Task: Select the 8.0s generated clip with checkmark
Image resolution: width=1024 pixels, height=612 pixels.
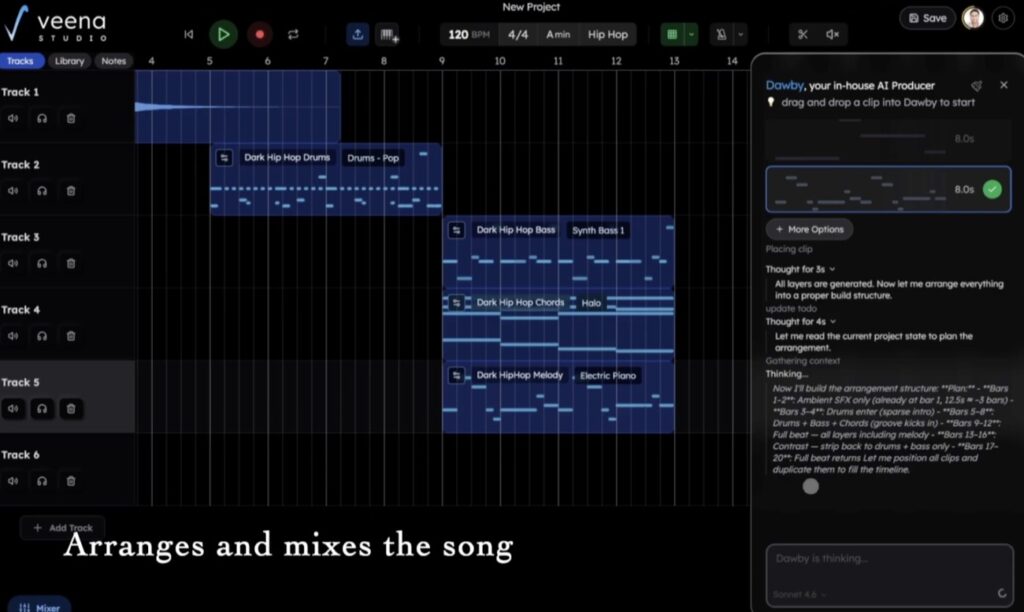Action: click(x=888, y=189)
